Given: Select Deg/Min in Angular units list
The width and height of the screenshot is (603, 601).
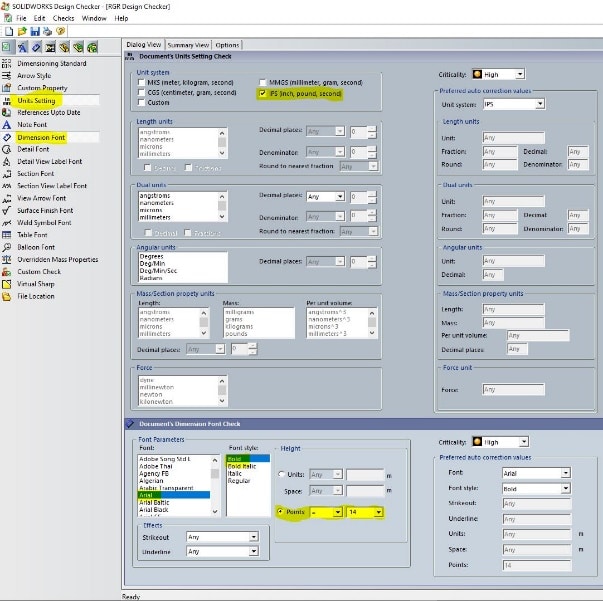Looking at the screenshot, I should (152, 263).
